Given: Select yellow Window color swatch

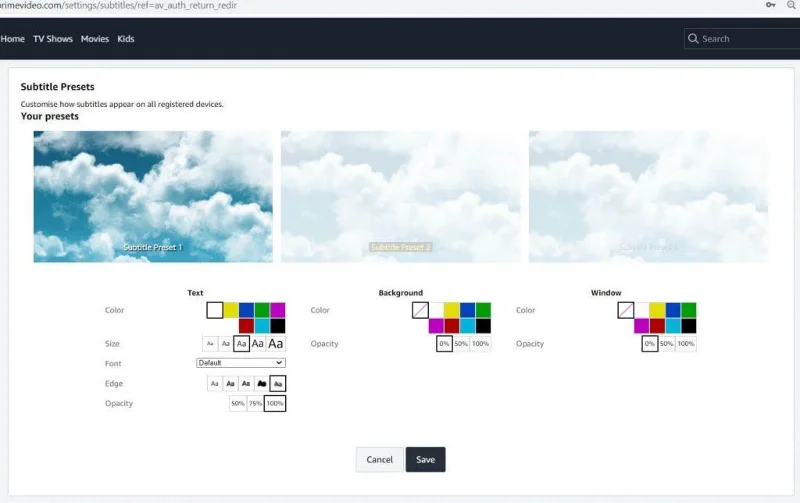Looking at the screenshot, I should coord(658,310).
